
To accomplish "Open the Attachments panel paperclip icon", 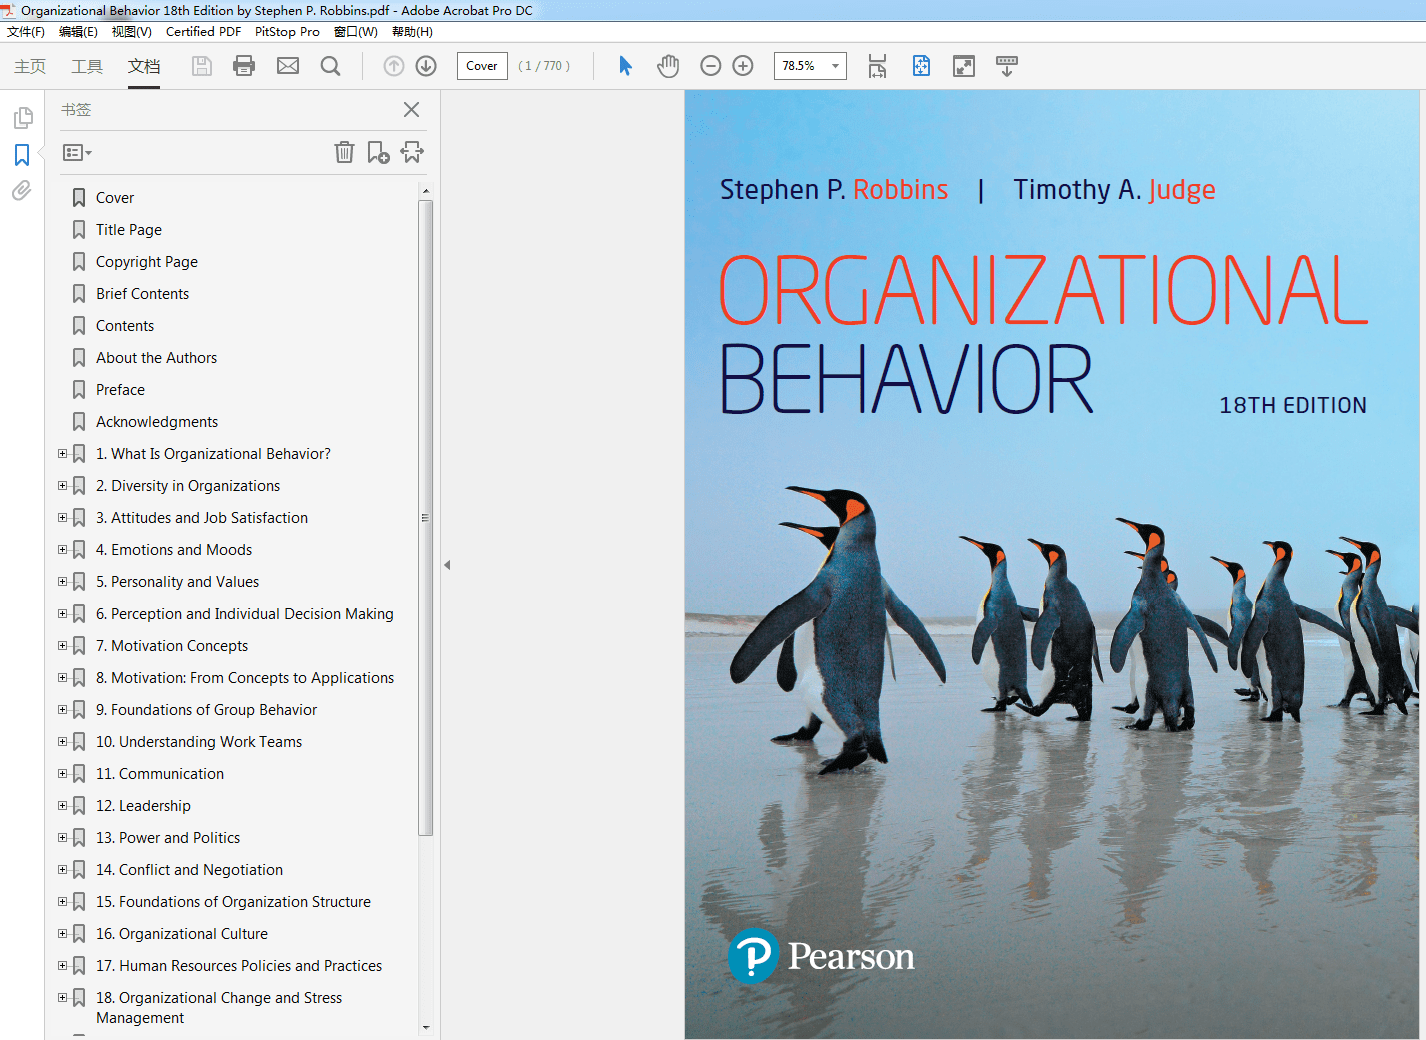I will tap(21, 190).
